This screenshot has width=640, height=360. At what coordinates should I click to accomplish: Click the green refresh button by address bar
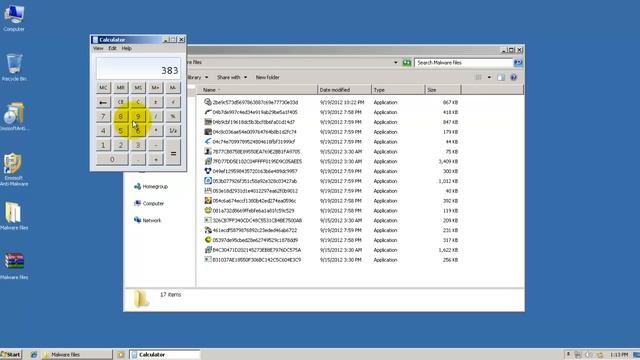[x=407, y=62]
